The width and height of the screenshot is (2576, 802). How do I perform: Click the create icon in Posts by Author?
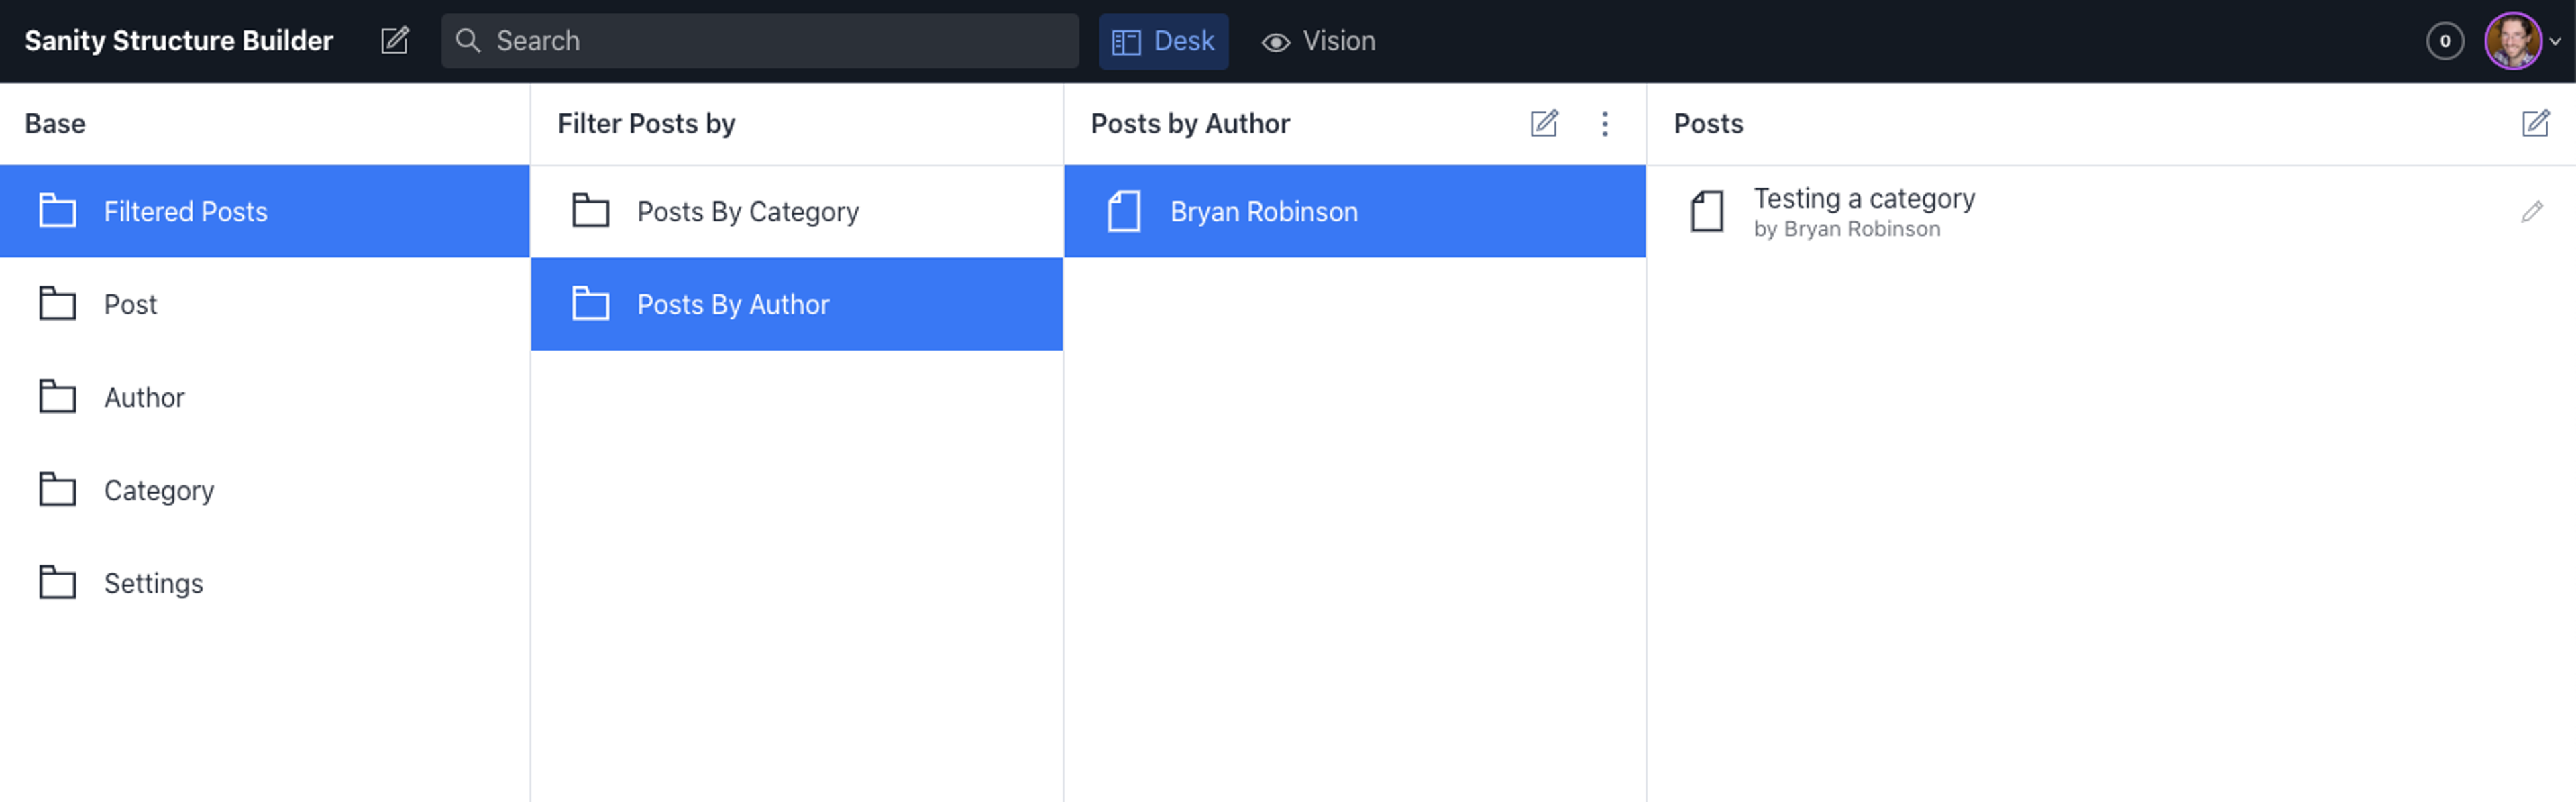click(1543, 124)
